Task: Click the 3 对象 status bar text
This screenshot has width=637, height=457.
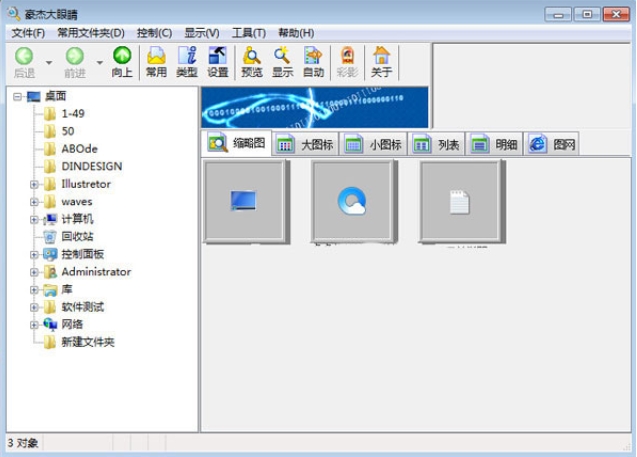Action: click(x=23, y=443)
